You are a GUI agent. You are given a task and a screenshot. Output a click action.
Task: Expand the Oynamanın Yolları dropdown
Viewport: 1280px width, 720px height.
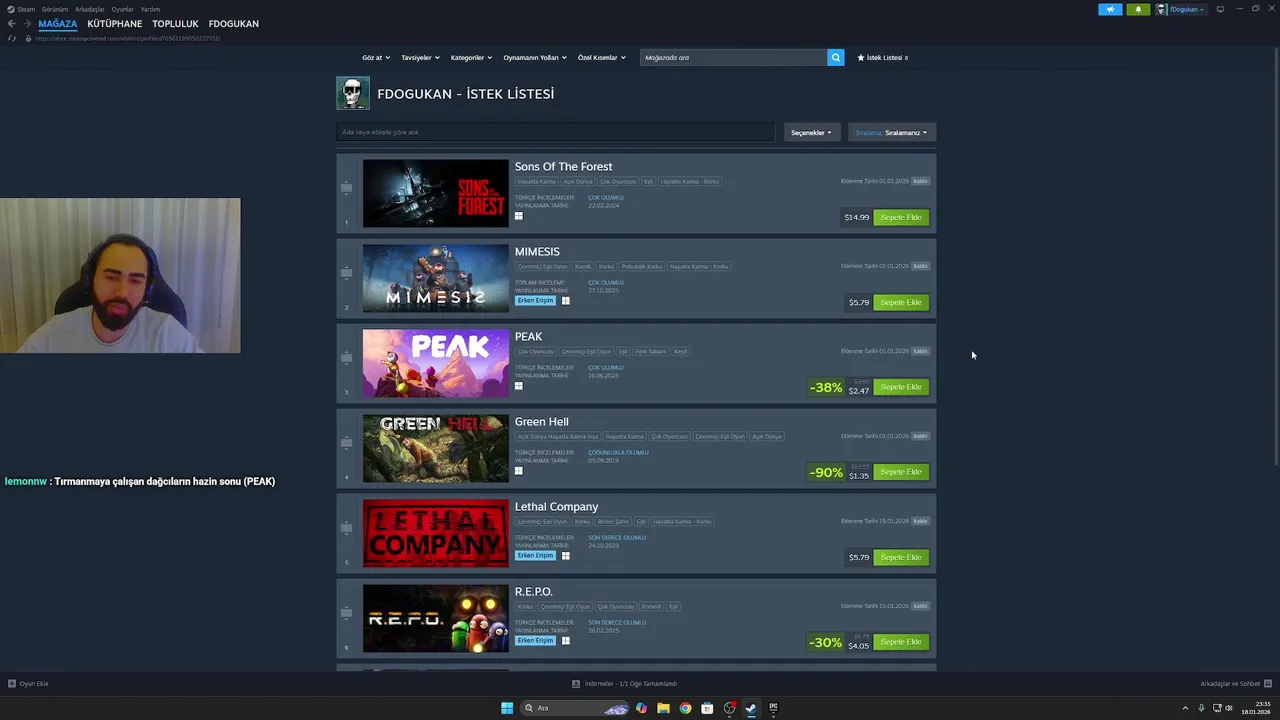[x=535, y=57]
